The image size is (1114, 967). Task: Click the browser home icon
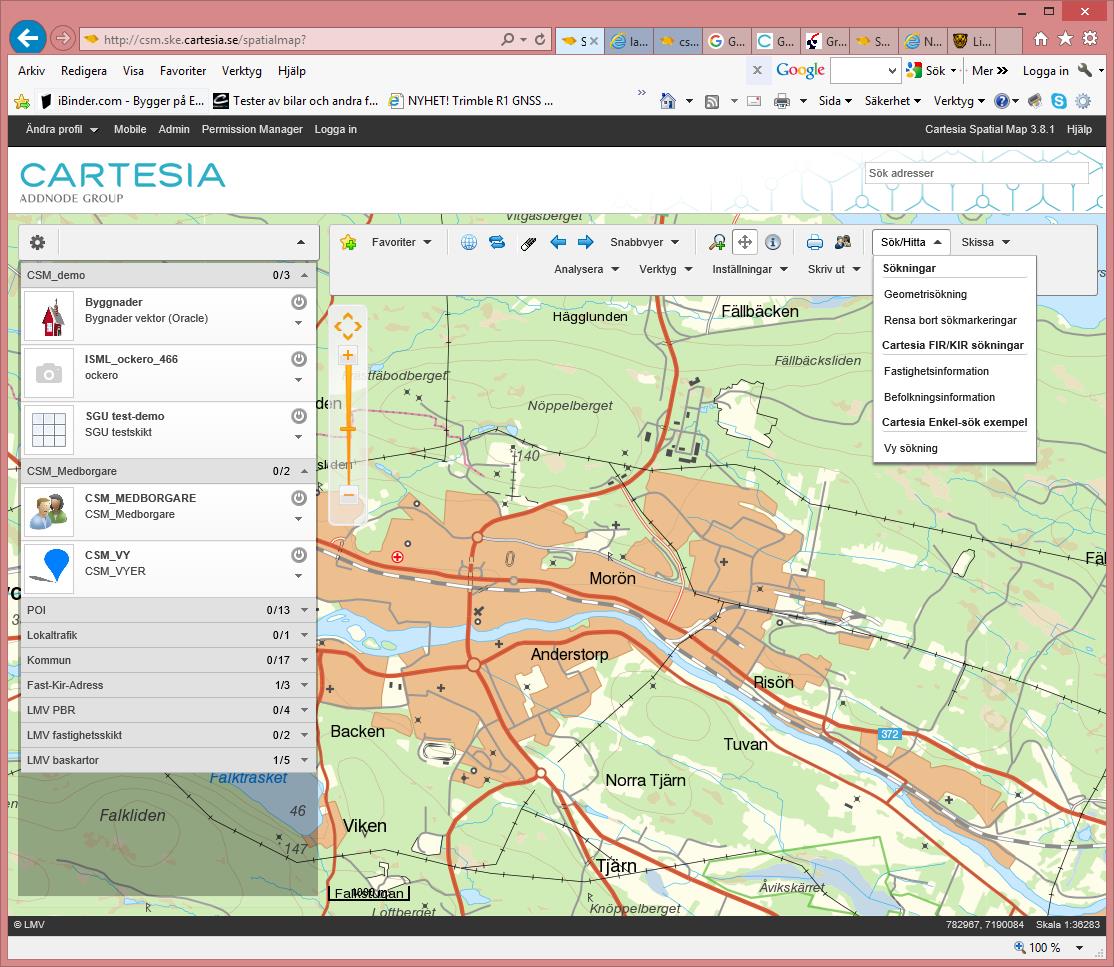coord(1041,39)
